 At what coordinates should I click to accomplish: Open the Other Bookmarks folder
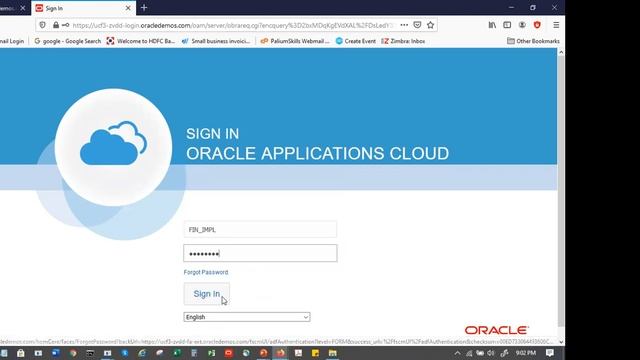click(x=533, y=41)
